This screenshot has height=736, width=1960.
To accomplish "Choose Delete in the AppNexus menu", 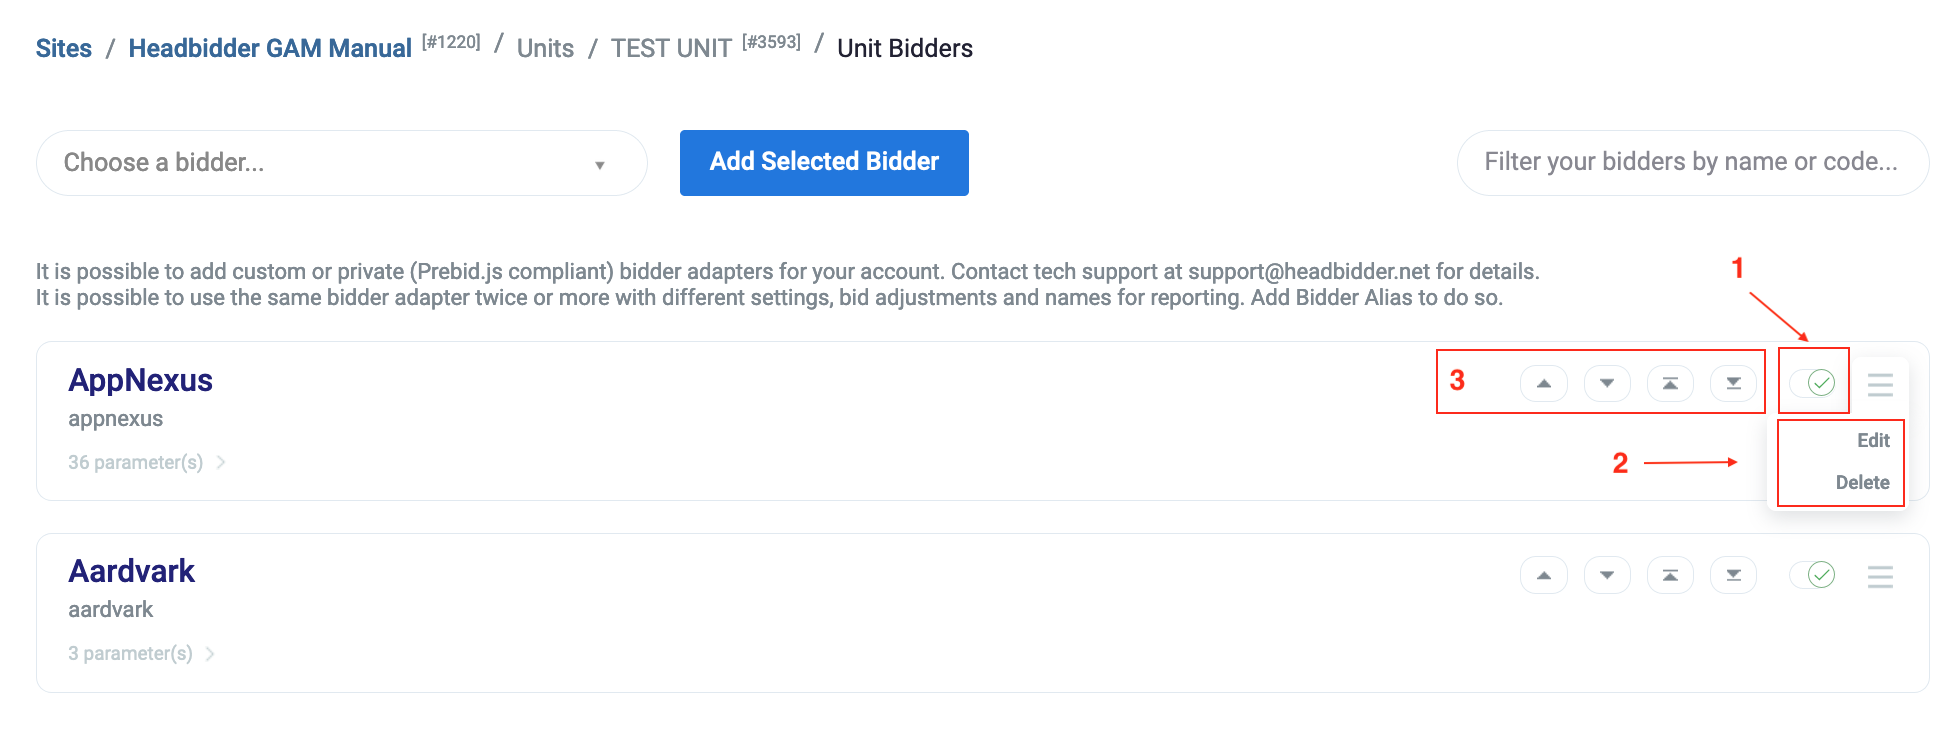I will [x=1862, y=482].
